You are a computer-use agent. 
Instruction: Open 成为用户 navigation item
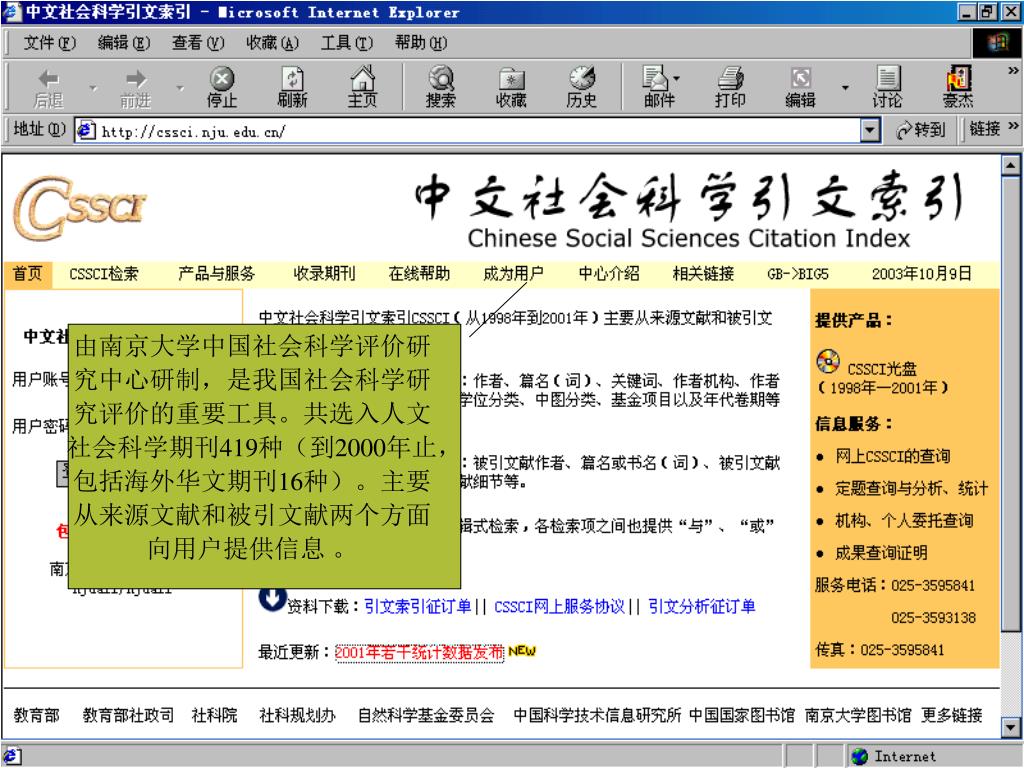(513, 274)
